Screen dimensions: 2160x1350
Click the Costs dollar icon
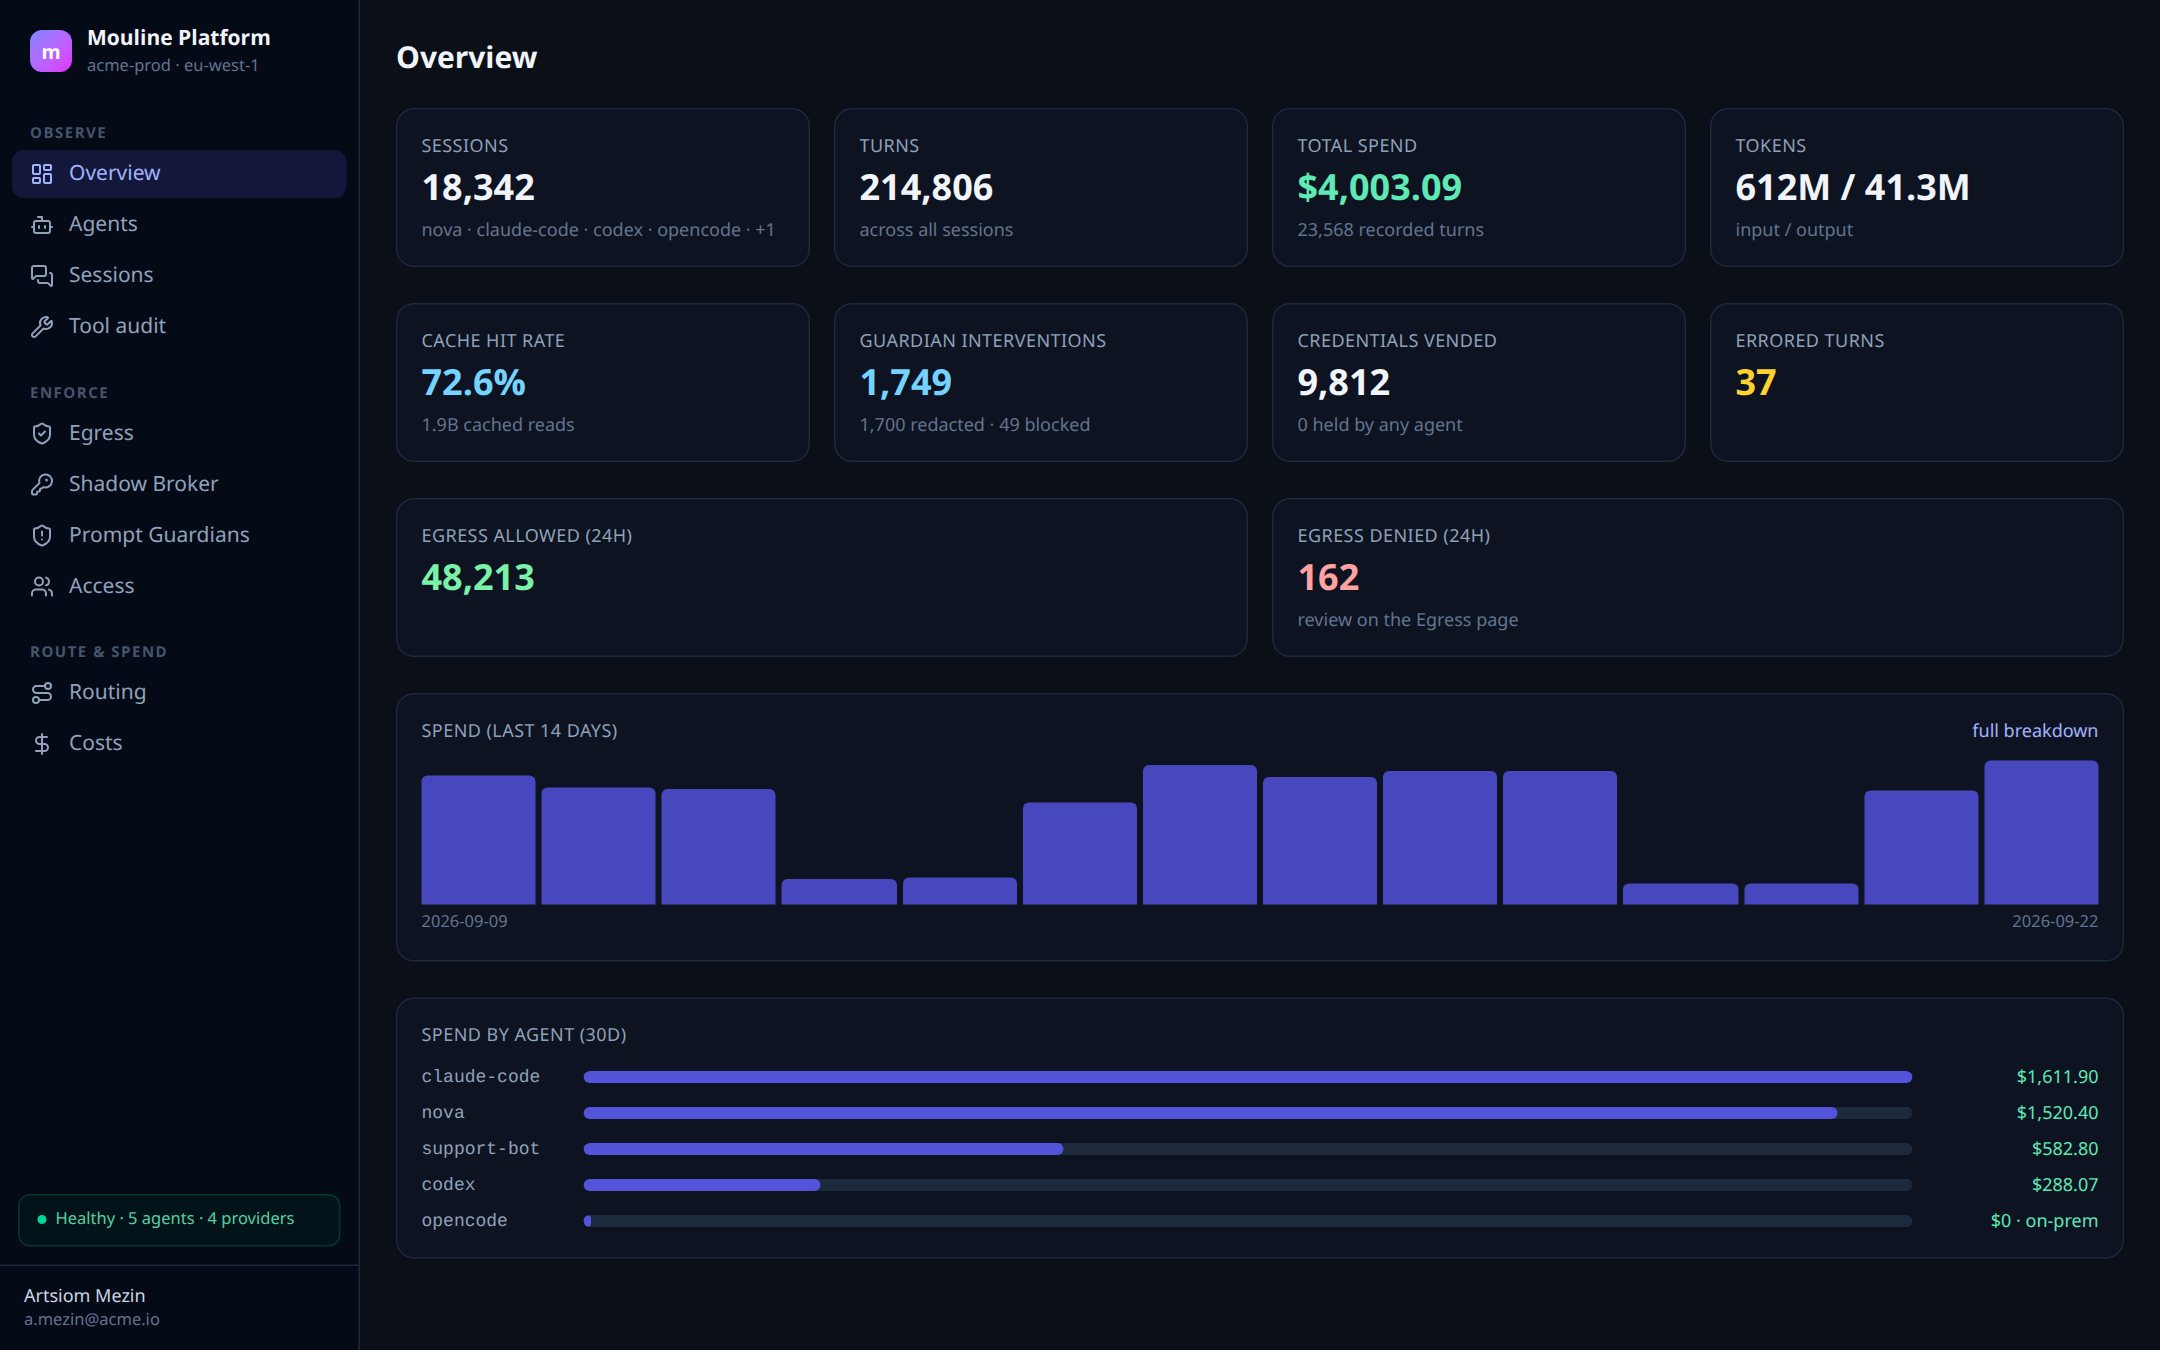(x=42, y=744)
